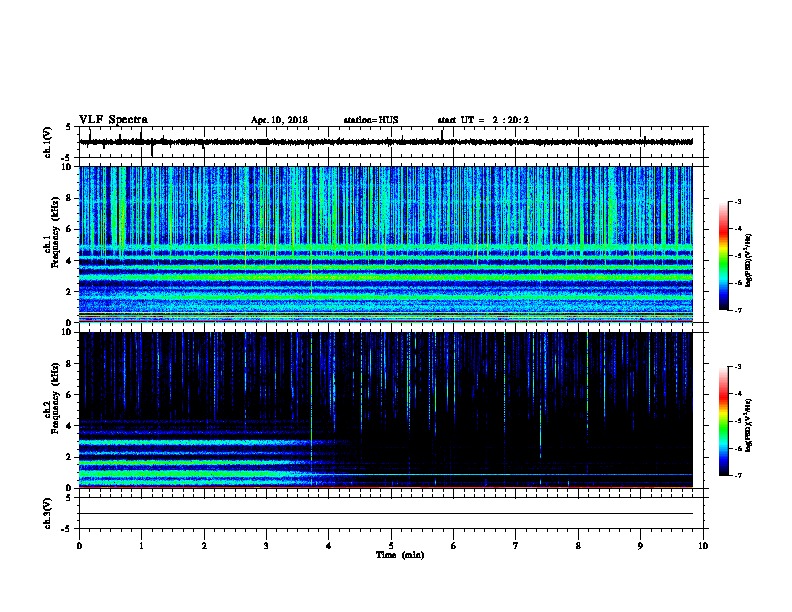The image size is (792, 612).
Task: Click the "10" kHz tick on ch.1 frequency axis
Action: click(x=68, y=167)
